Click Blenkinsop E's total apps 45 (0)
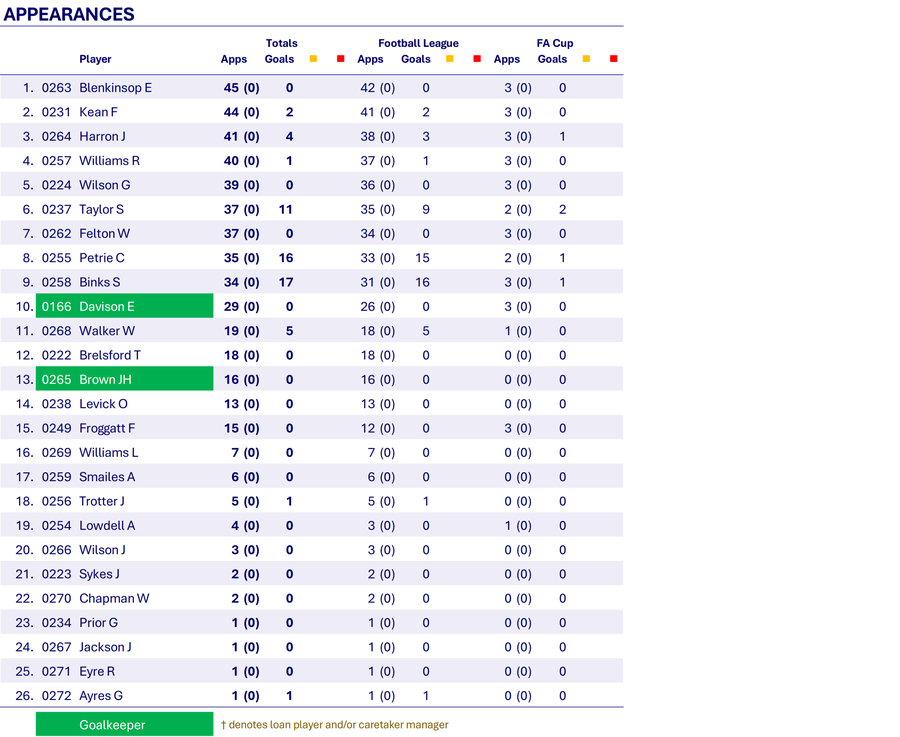This screenshot has width=900, height=737. pyautogui.click(x=242, y=88)
